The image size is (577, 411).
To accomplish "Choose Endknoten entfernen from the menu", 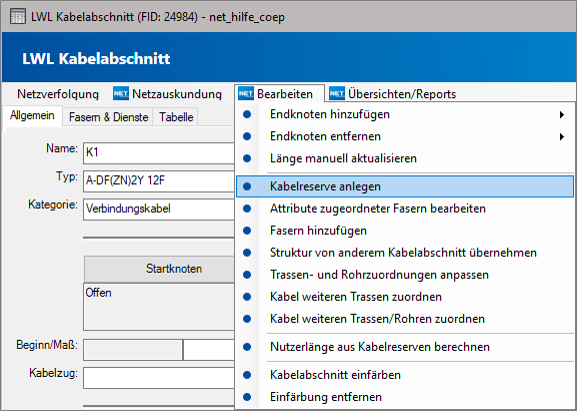I will 405,137.
